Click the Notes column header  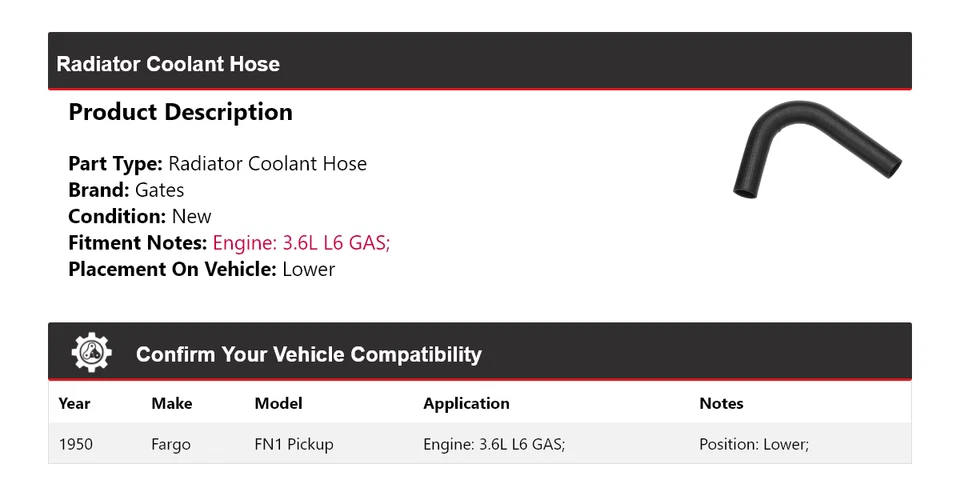click(x=721, y=403)
